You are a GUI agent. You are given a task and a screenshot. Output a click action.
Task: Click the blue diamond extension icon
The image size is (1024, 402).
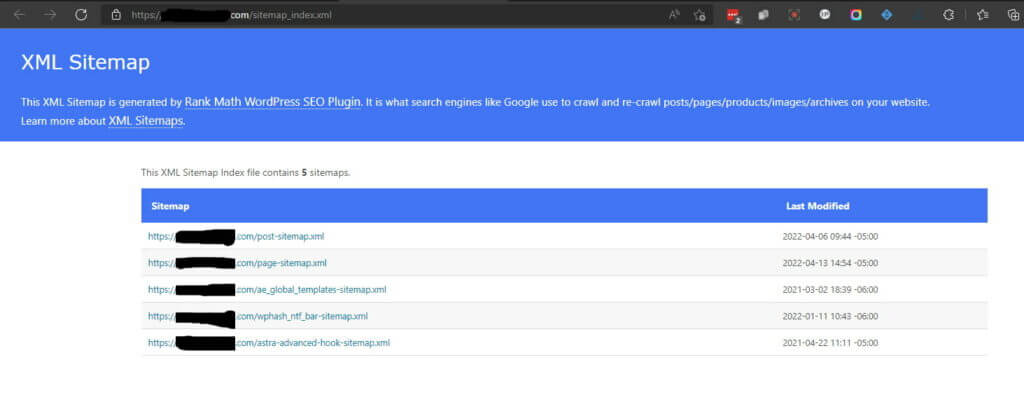(x=886, y=15)
